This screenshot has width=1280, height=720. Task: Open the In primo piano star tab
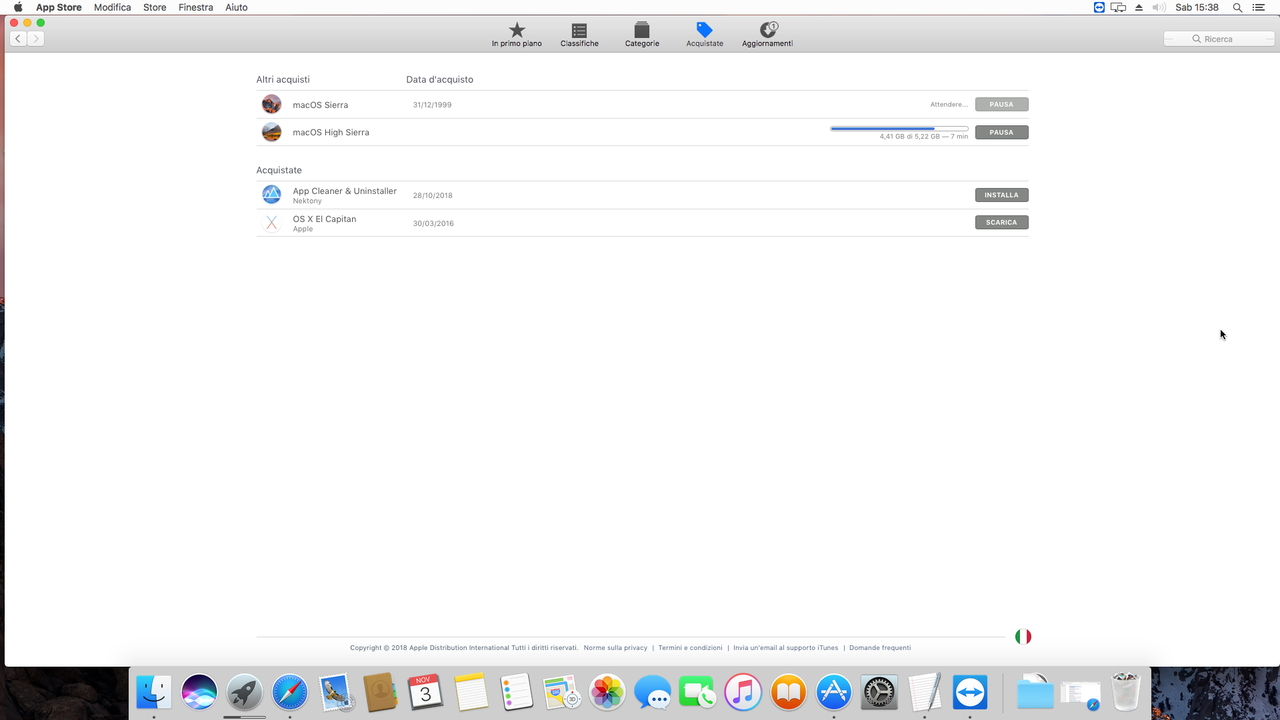[516, 35]
